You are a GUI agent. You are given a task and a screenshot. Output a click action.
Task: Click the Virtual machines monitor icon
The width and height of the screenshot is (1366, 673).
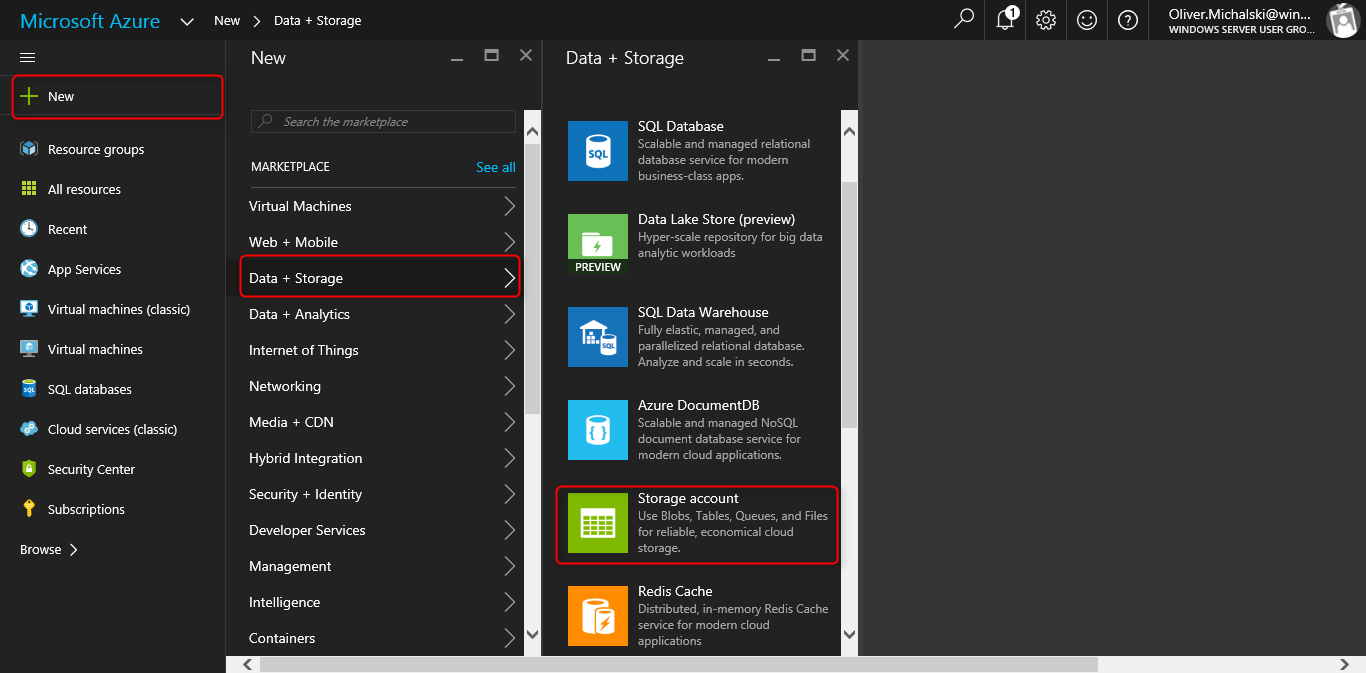tap(29, 349)
